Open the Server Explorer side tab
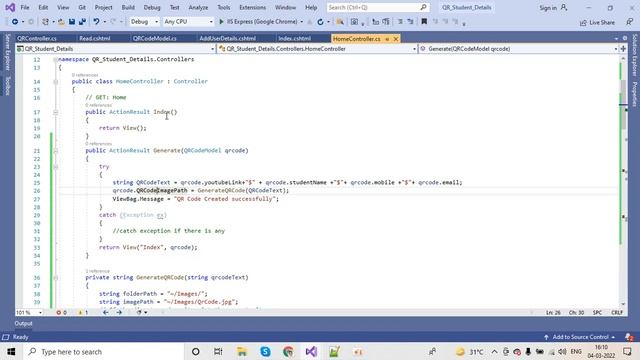This screenshot has width=640, height=360. pyautogui.click(x=7, y=52)
